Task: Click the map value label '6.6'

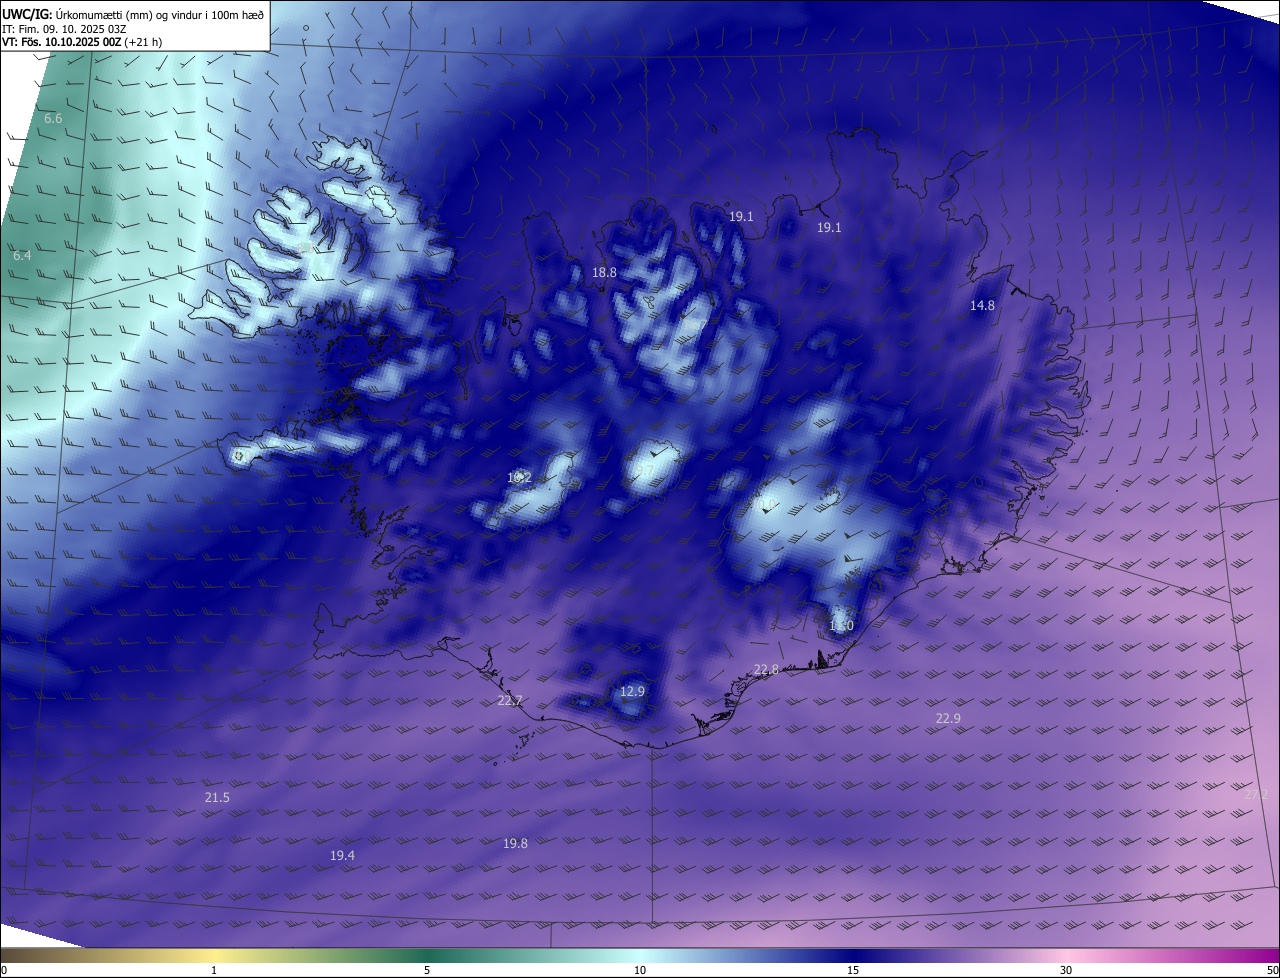Action: click(x=53, y=118)
